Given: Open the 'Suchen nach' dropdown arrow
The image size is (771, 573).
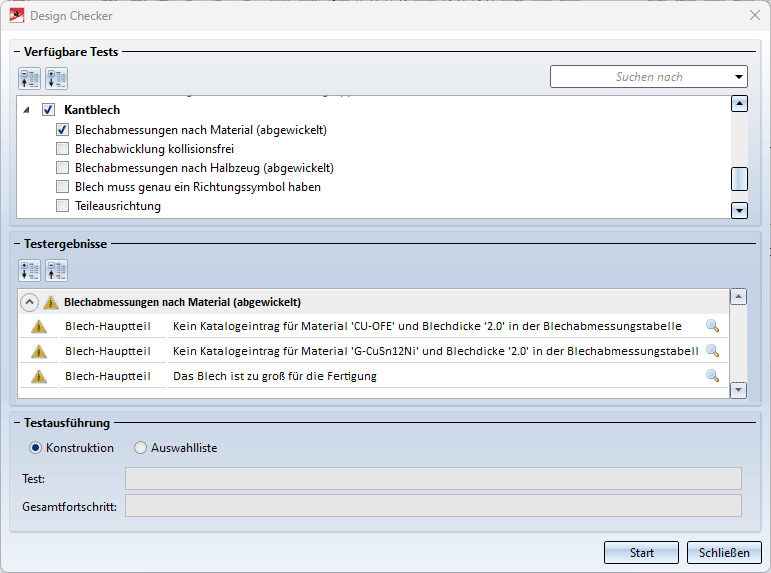Looking at the screenshot, I should (739, 77).
